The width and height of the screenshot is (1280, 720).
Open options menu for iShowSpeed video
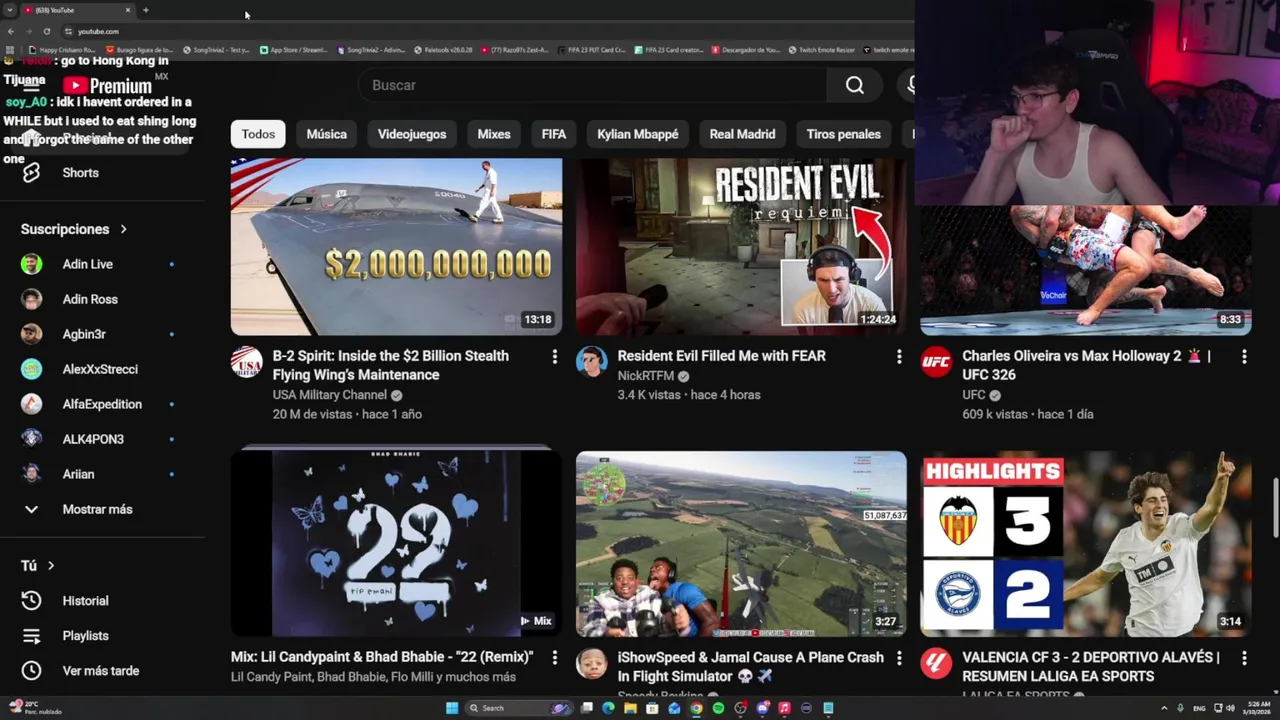(899, 658)
